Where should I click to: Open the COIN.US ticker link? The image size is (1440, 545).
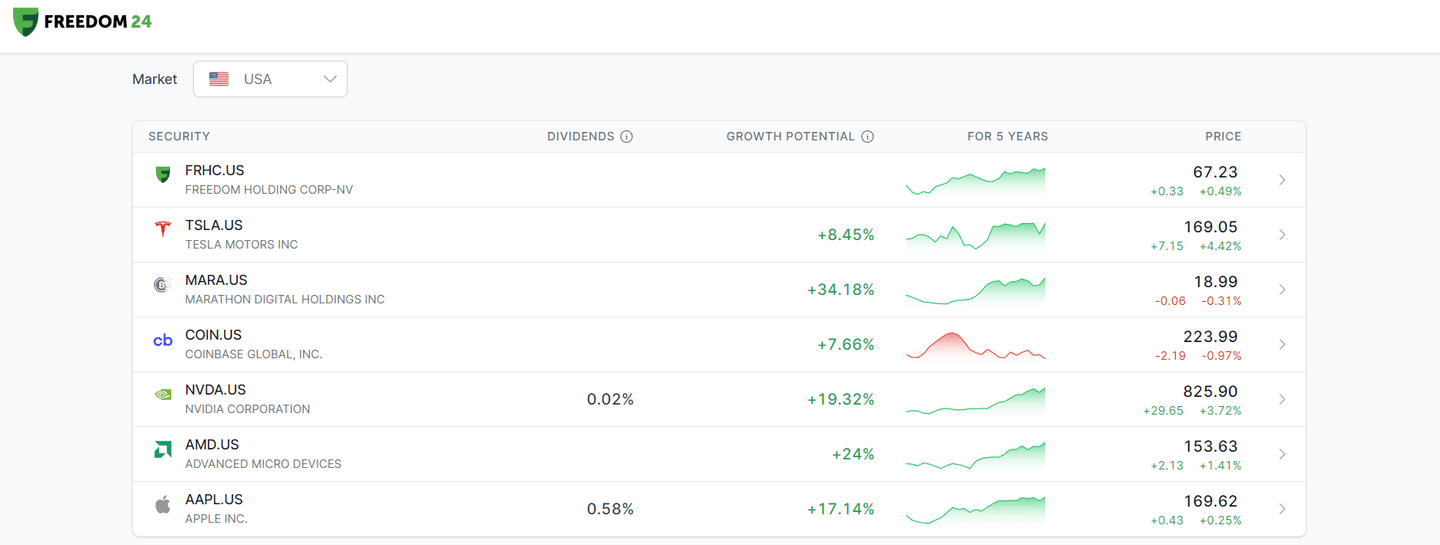[x=213, y=335]
